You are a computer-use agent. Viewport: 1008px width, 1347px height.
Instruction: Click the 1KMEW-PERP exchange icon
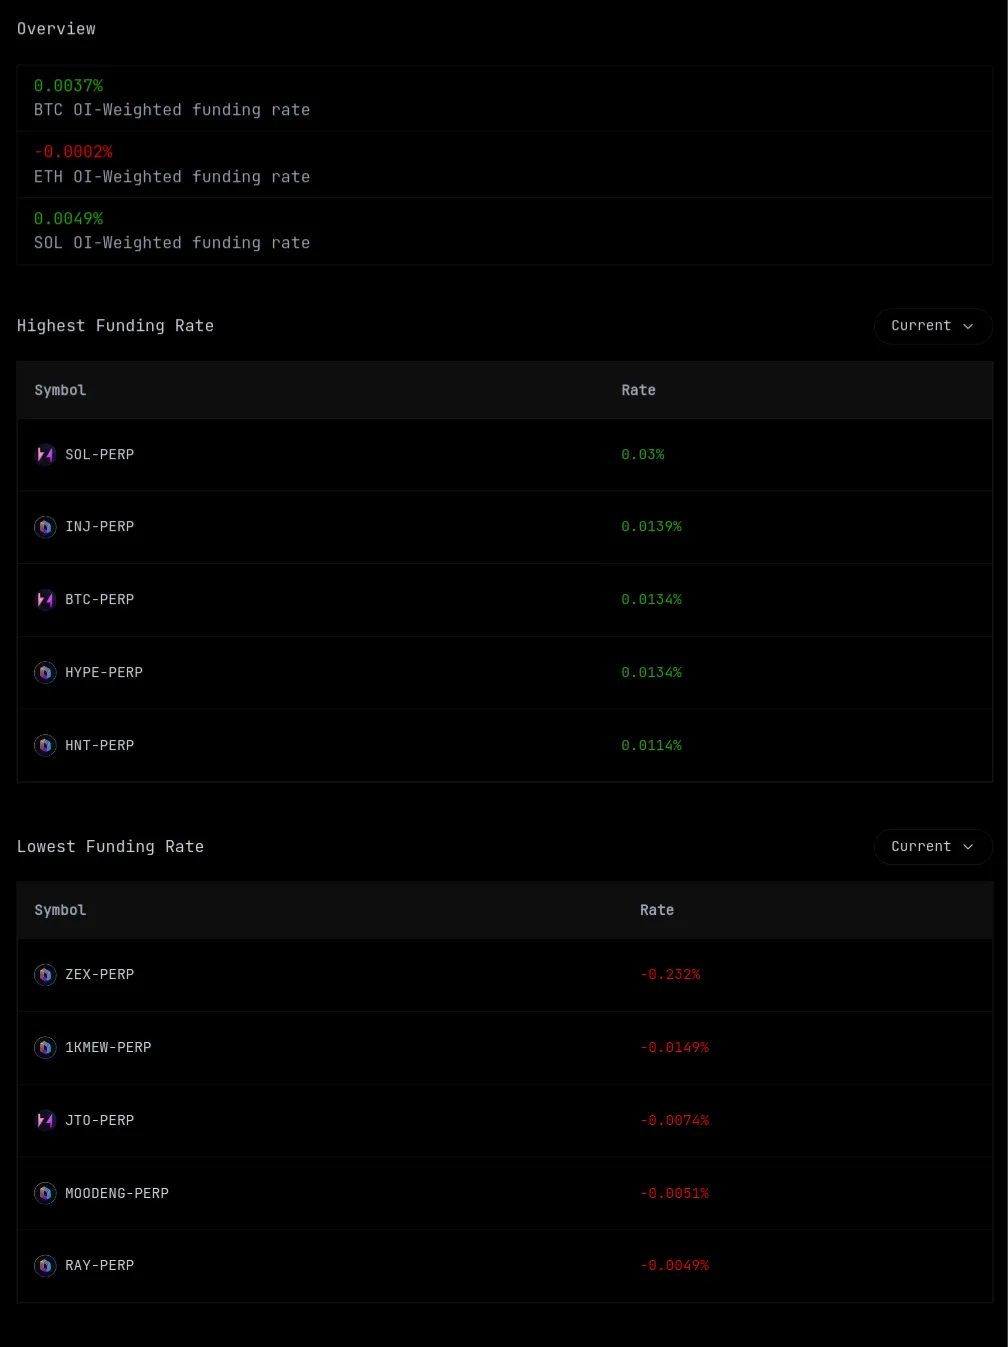point(45,1048)
